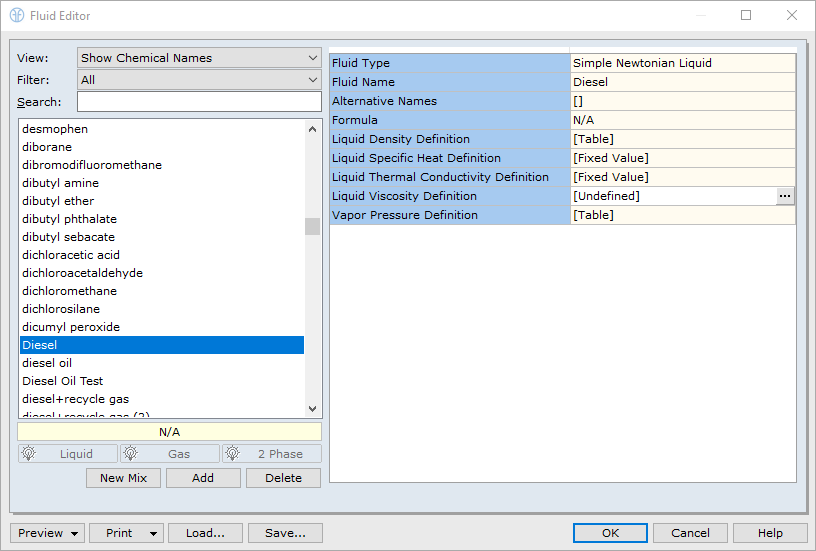Click the Liquid Viscosity Definition label cell
This screenshot has width=816, height=551.
click(450, 196)
